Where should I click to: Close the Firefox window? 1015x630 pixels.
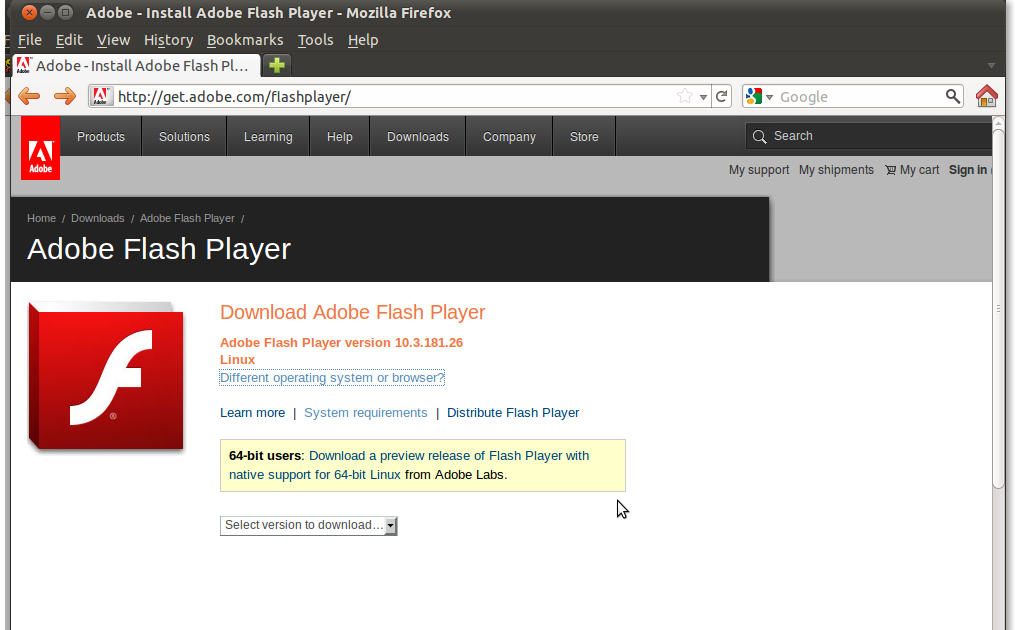[x=29, y=12]
